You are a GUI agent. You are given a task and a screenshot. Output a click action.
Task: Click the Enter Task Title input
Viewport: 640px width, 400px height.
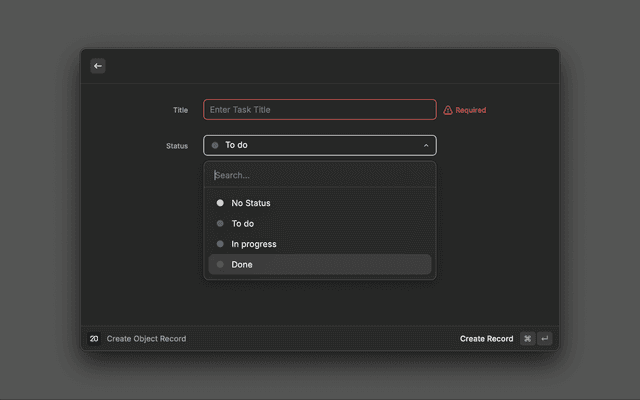coord(320,110)
